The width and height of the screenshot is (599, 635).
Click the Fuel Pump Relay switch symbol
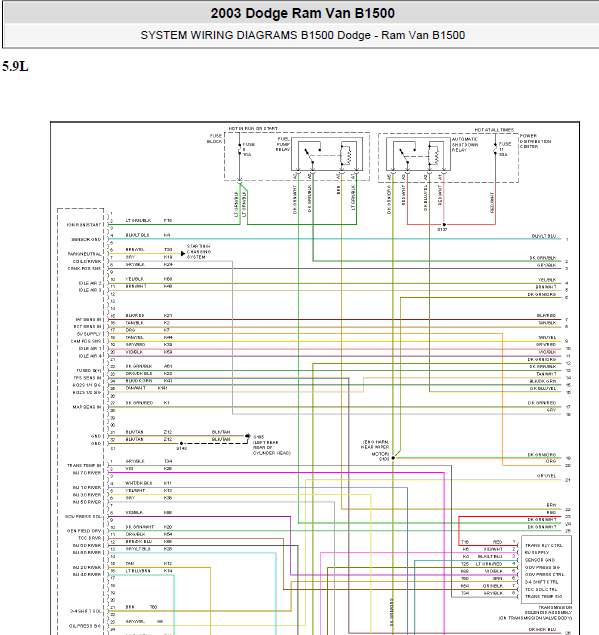click(311, 155)
